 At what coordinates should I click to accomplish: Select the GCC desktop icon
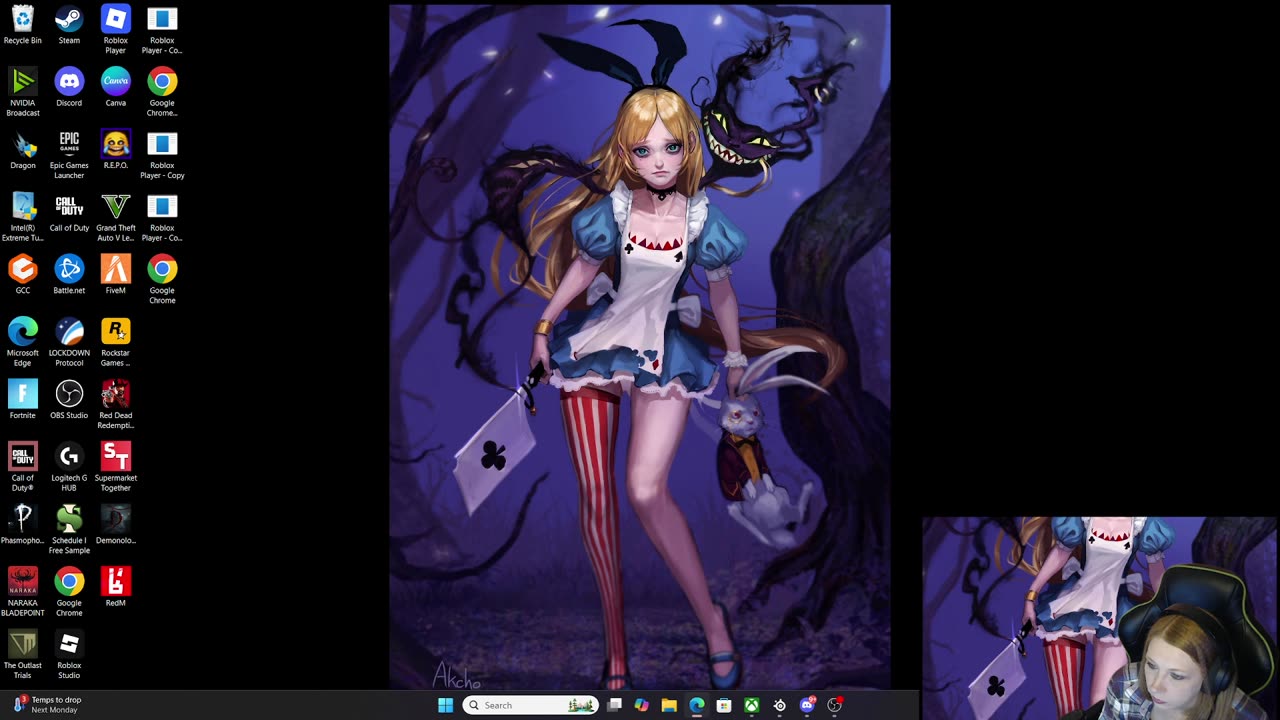coord(22,275)
